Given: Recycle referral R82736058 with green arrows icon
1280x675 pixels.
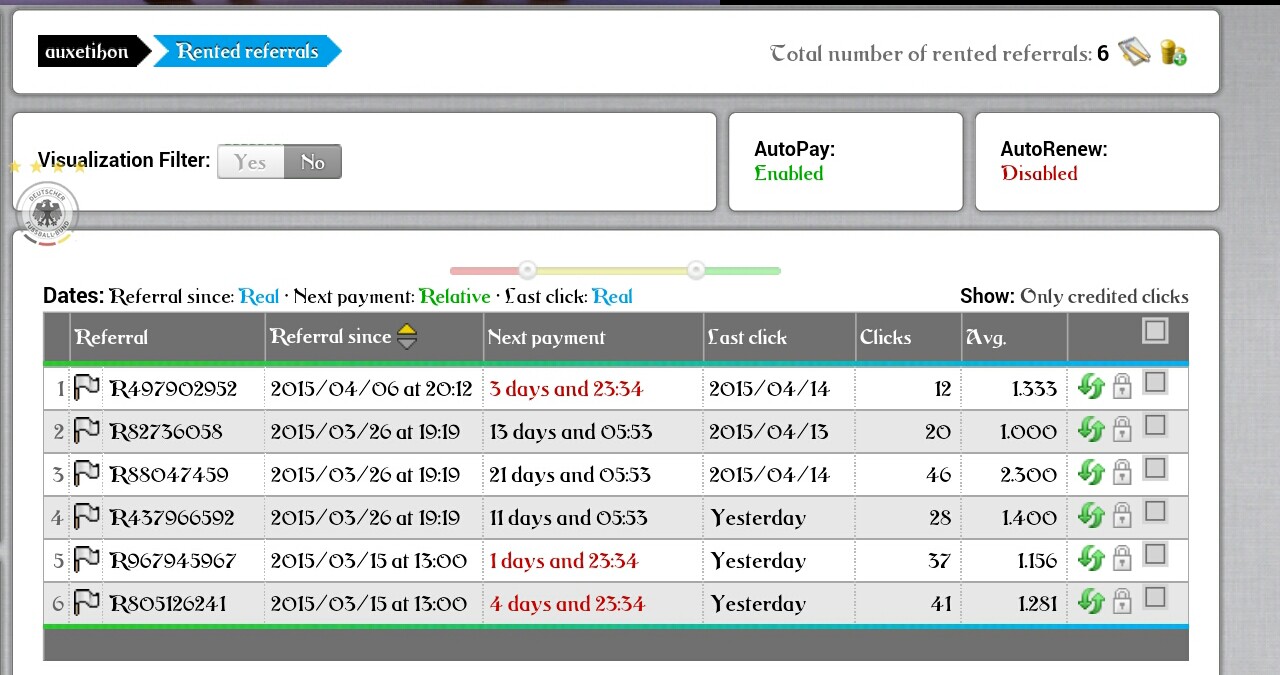Looking at the screenshot, I should click(x=1092, y=430).
